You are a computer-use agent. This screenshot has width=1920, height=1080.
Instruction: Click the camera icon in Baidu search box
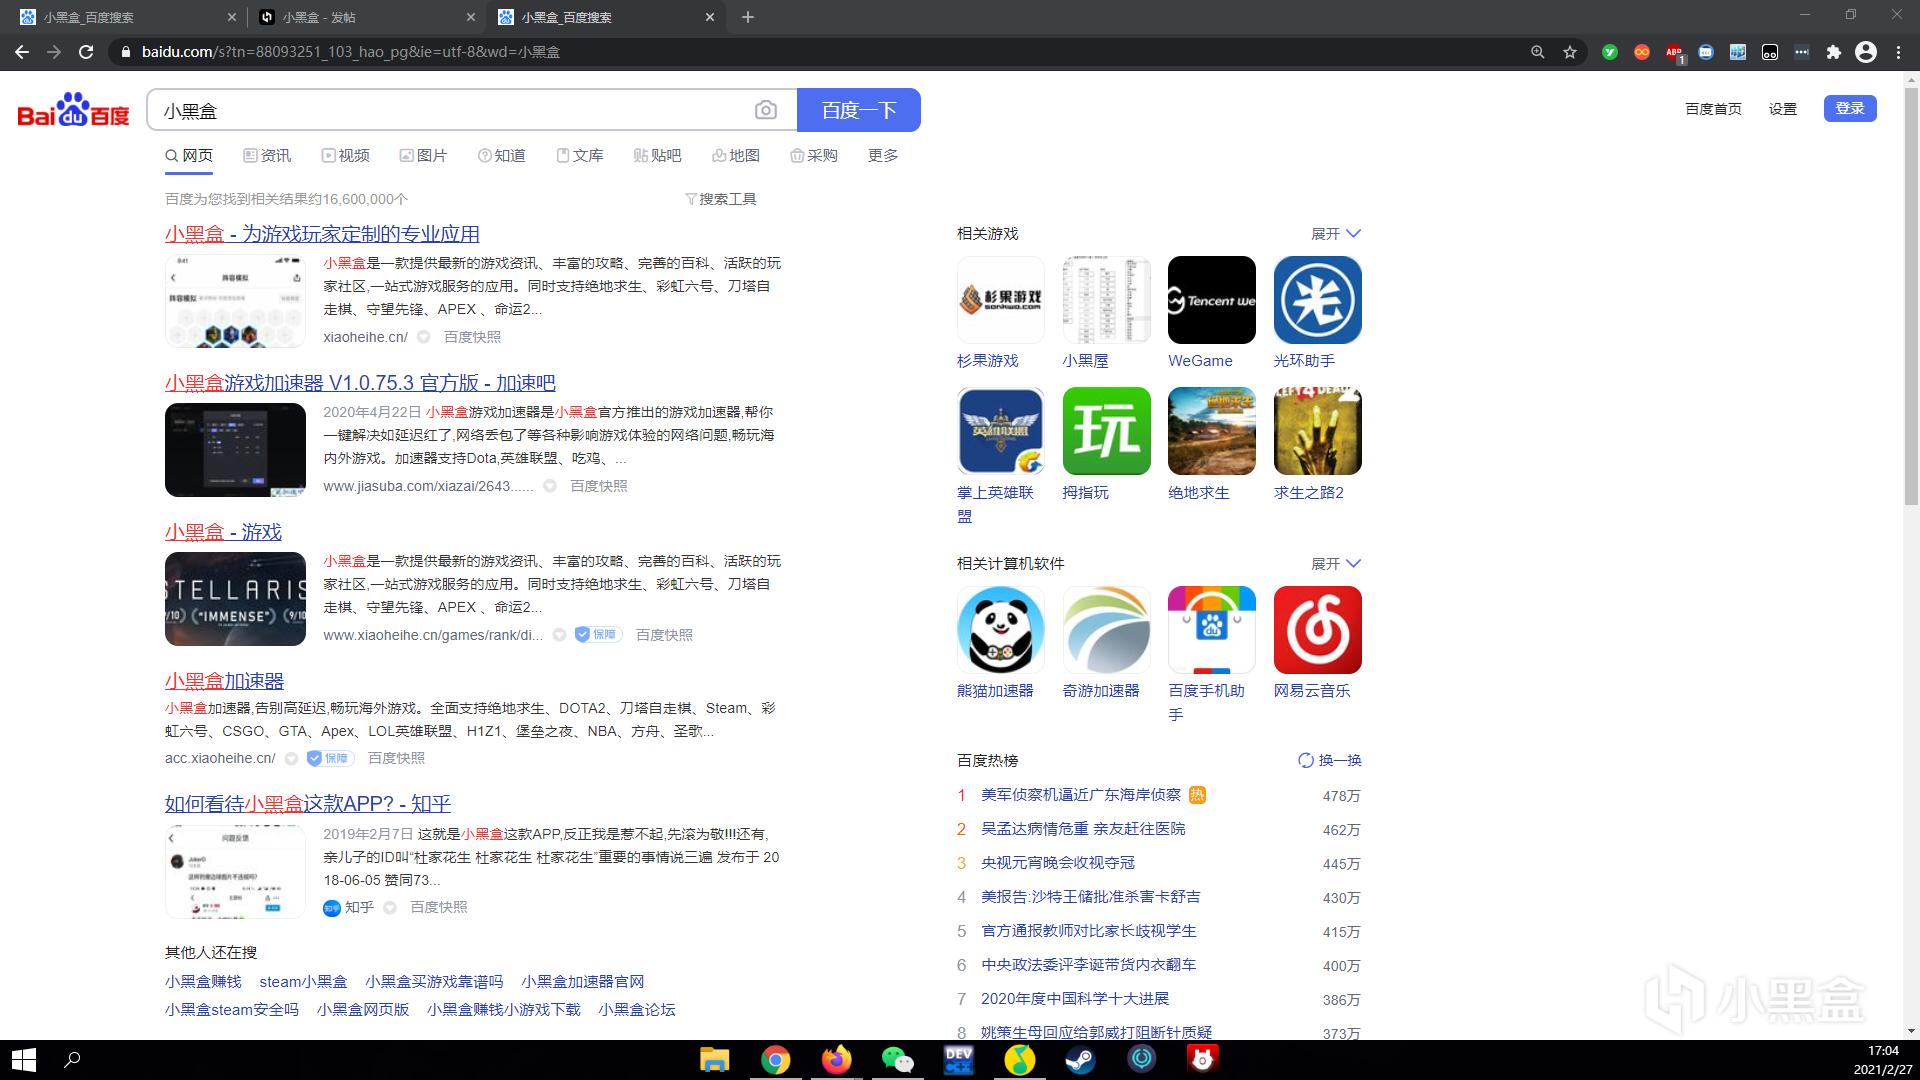coord(765,110)
